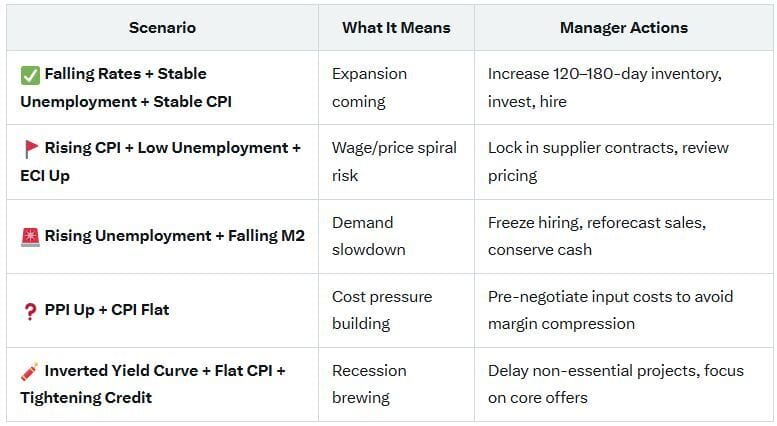Image resolution: width=777 pixels, height=426 pixels.
Task: Click the firecracker emoji icon
Action: coord(30,372)
